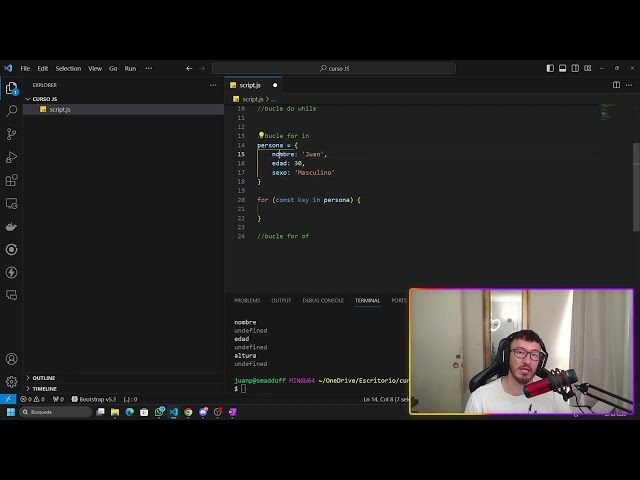Viewport: 640px width, 480px height.
Task: Open Explorer's Views and More Actions ellipsis
Action: (x=213, y=85)
